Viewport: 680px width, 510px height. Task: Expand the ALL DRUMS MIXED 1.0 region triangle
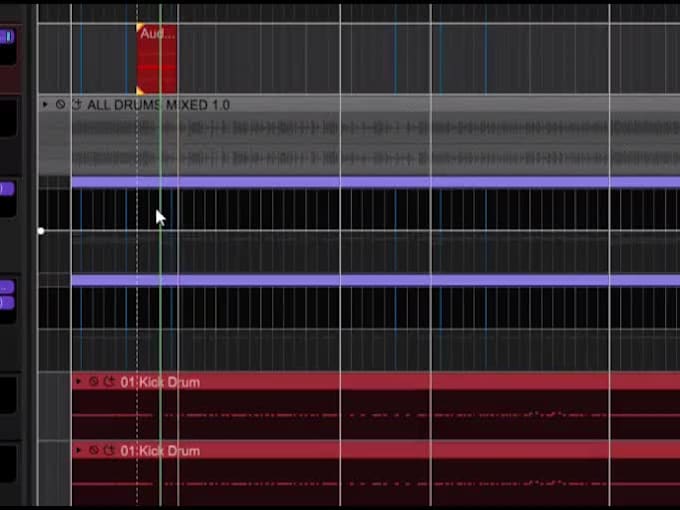click(45, 105)
